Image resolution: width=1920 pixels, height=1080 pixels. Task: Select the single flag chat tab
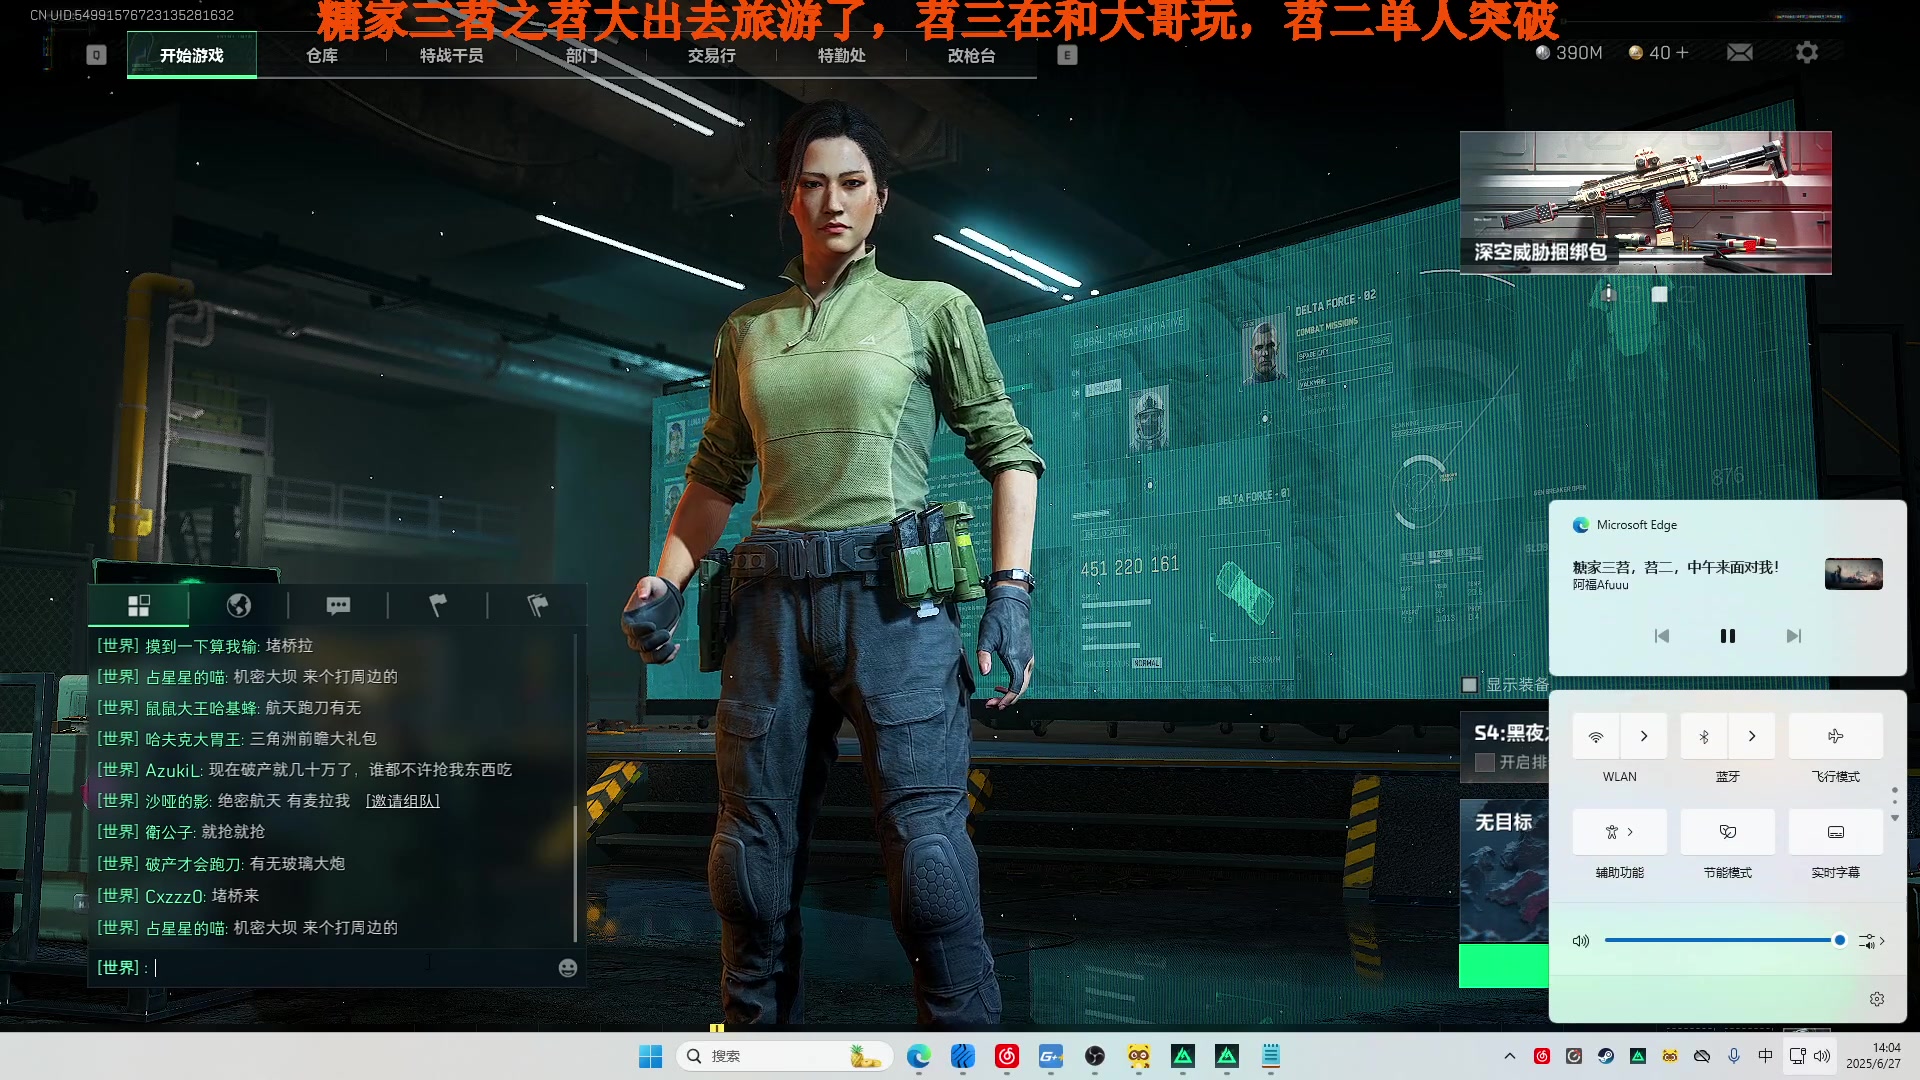click(438, 605)
